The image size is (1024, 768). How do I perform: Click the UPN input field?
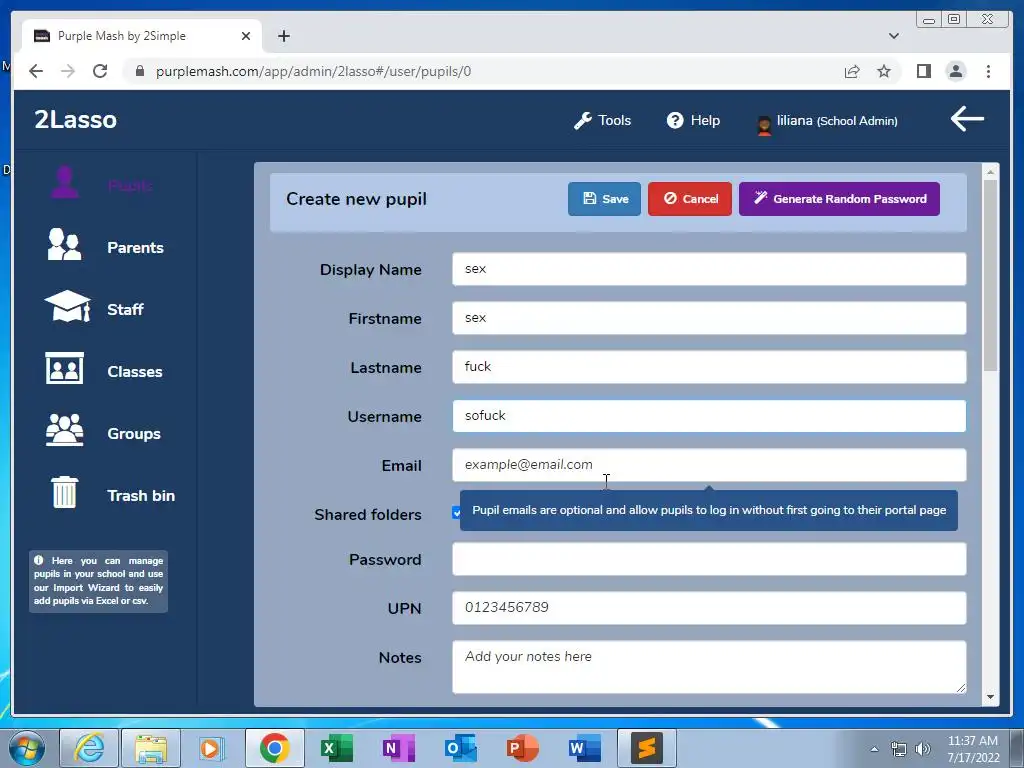coord(709,608)
